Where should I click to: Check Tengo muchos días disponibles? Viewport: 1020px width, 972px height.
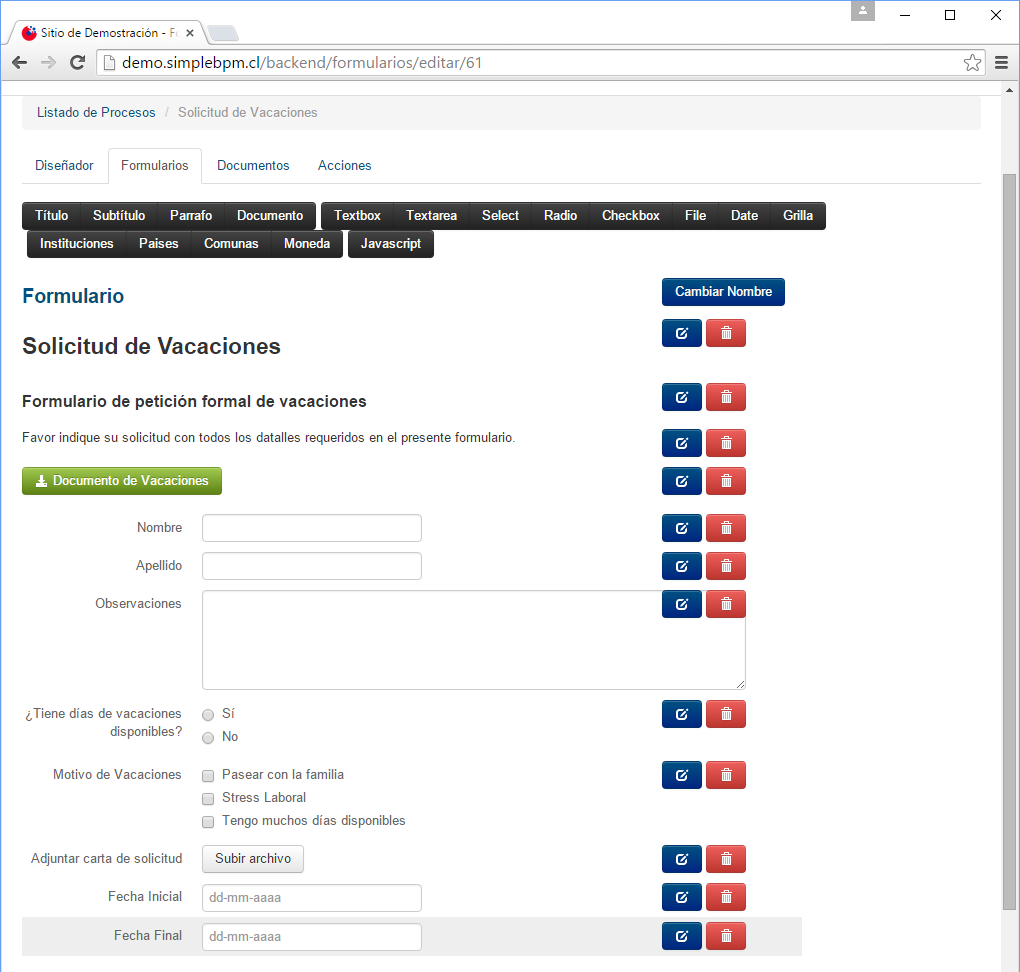208,822
